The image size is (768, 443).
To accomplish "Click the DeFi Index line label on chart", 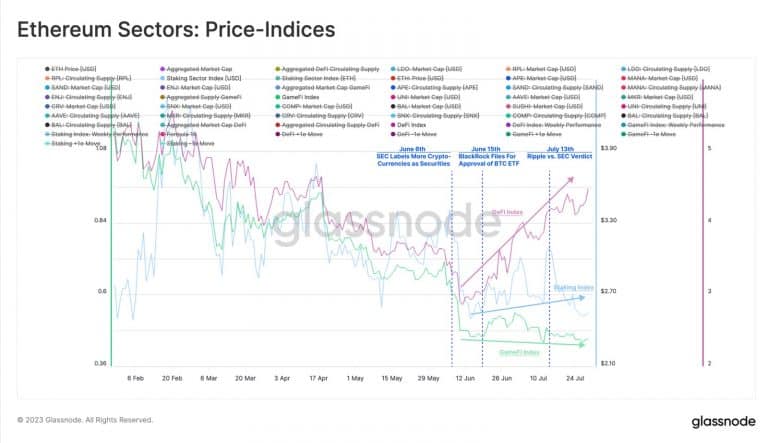I will pyautogui.click(x=506, y=211).
